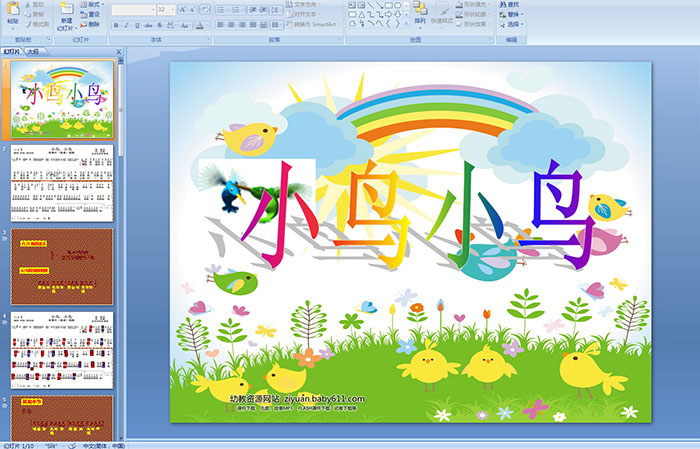Open the Align Text (对齐文本) dropdown
Viewport: 700px width, 449px height.
tap(304, 14)
